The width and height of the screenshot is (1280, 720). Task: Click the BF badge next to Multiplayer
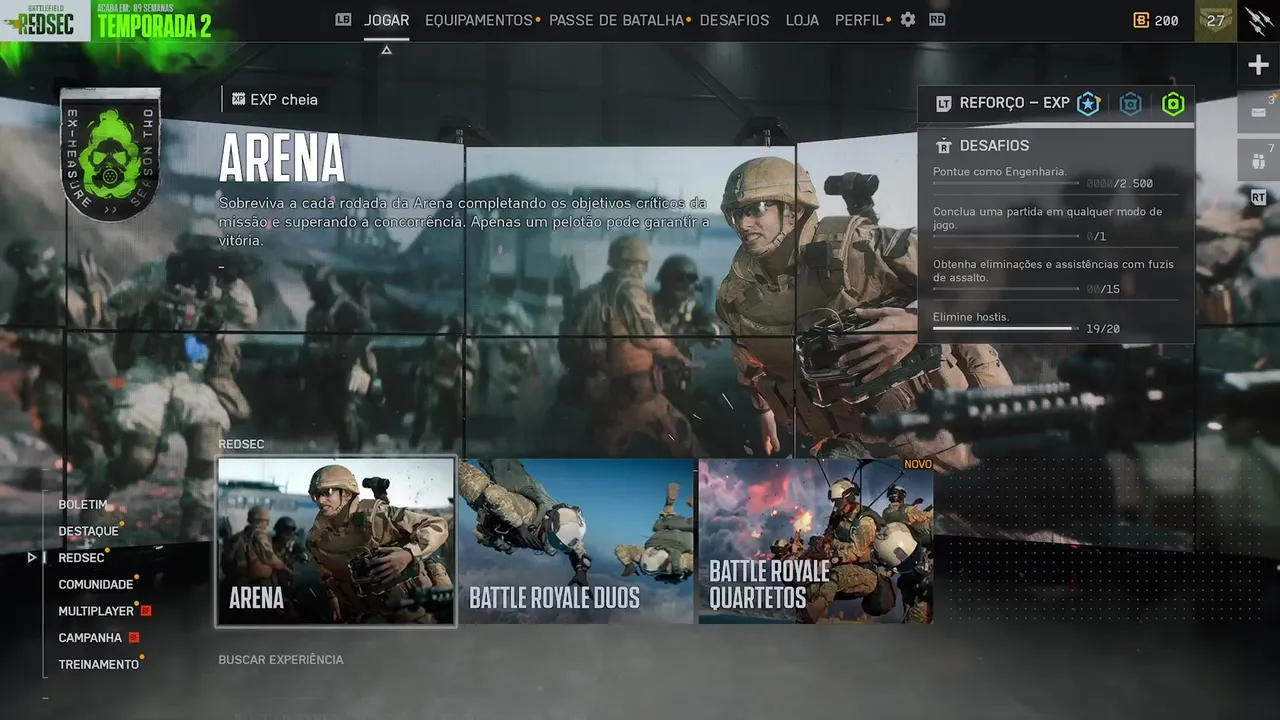146,611
